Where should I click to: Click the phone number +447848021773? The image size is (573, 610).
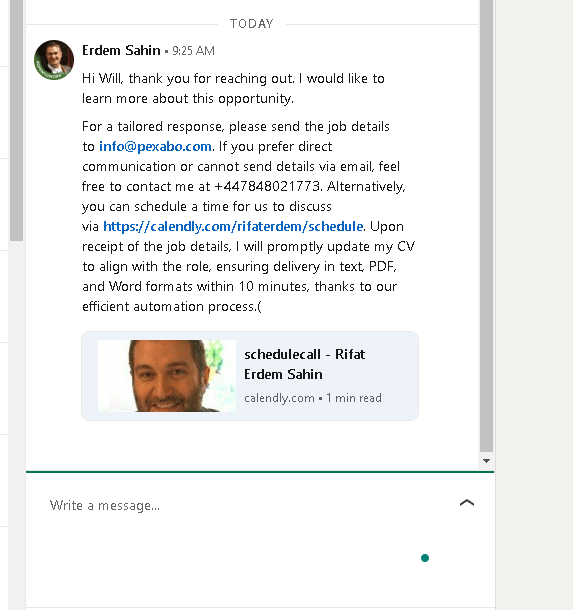click(268, 186)
